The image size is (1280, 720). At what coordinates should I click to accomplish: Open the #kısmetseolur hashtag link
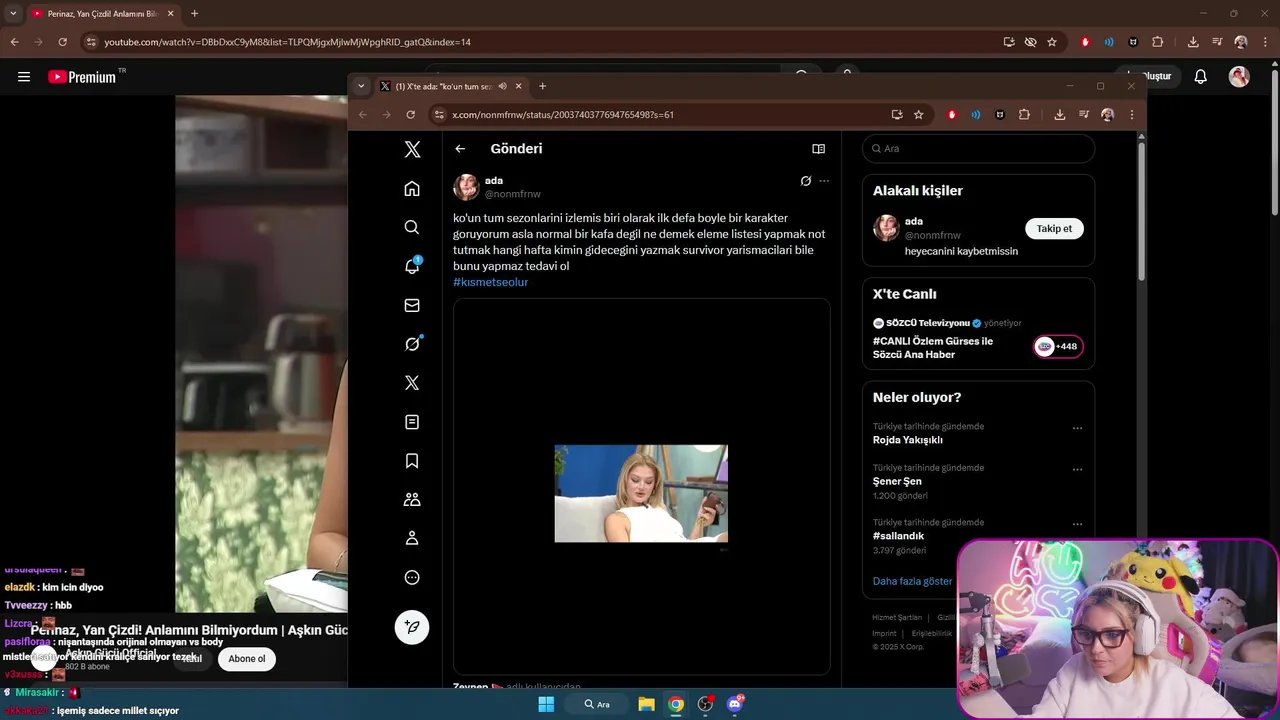[490, 282]
